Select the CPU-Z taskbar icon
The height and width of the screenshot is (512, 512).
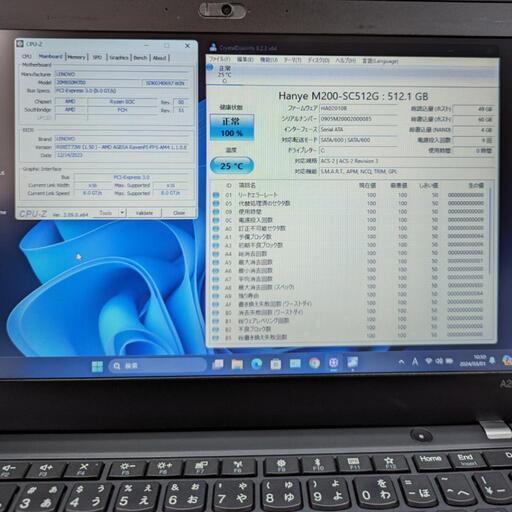tap(334, 362)
